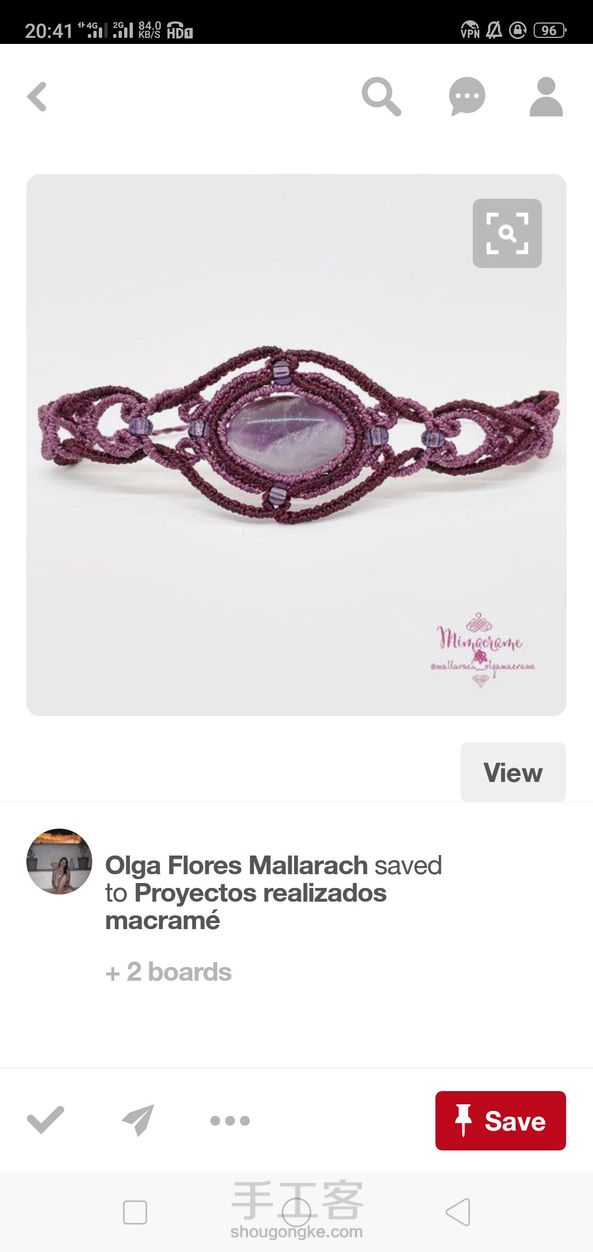Open more options three-dot menu
The width and height of the screenshot is (593, 1252).
[229, 1121]
